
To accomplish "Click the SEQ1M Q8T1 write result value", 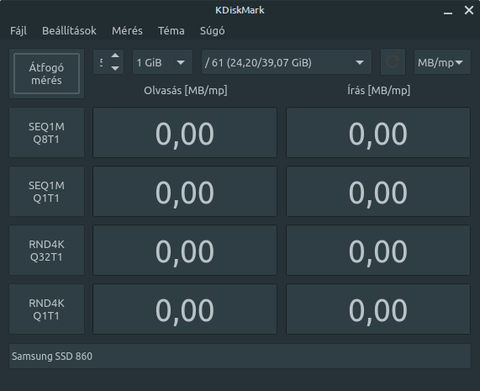I will [x=378, y=133].
